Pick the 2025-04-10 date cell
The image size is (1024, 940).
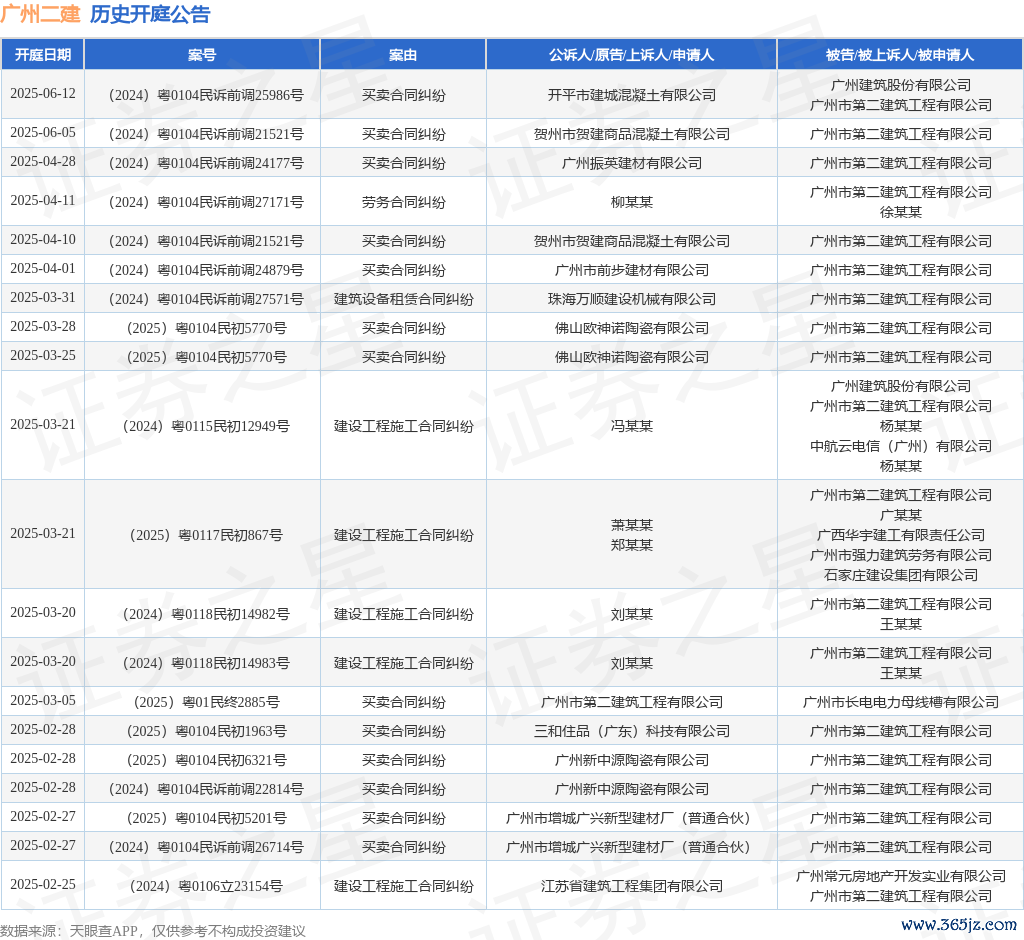point(43,240)
